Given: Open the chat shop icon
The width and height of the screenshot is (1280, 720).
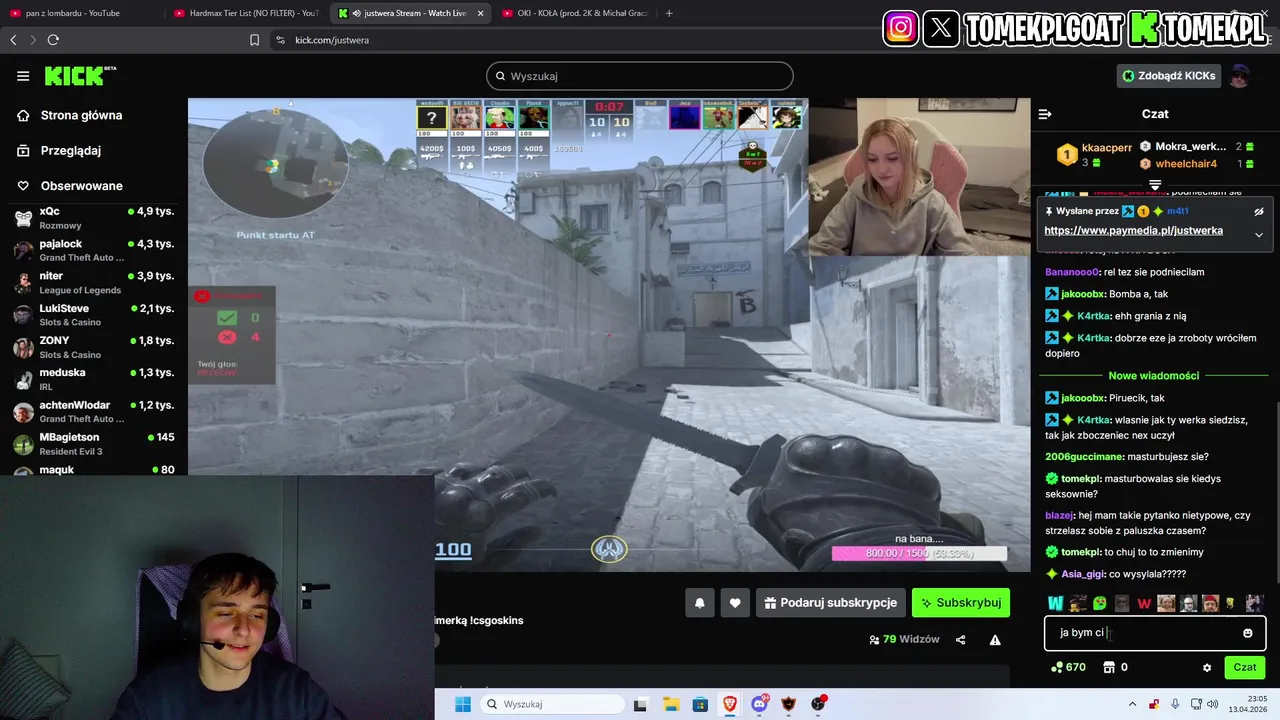Looking at the screenshot, I should (1108, 667).
